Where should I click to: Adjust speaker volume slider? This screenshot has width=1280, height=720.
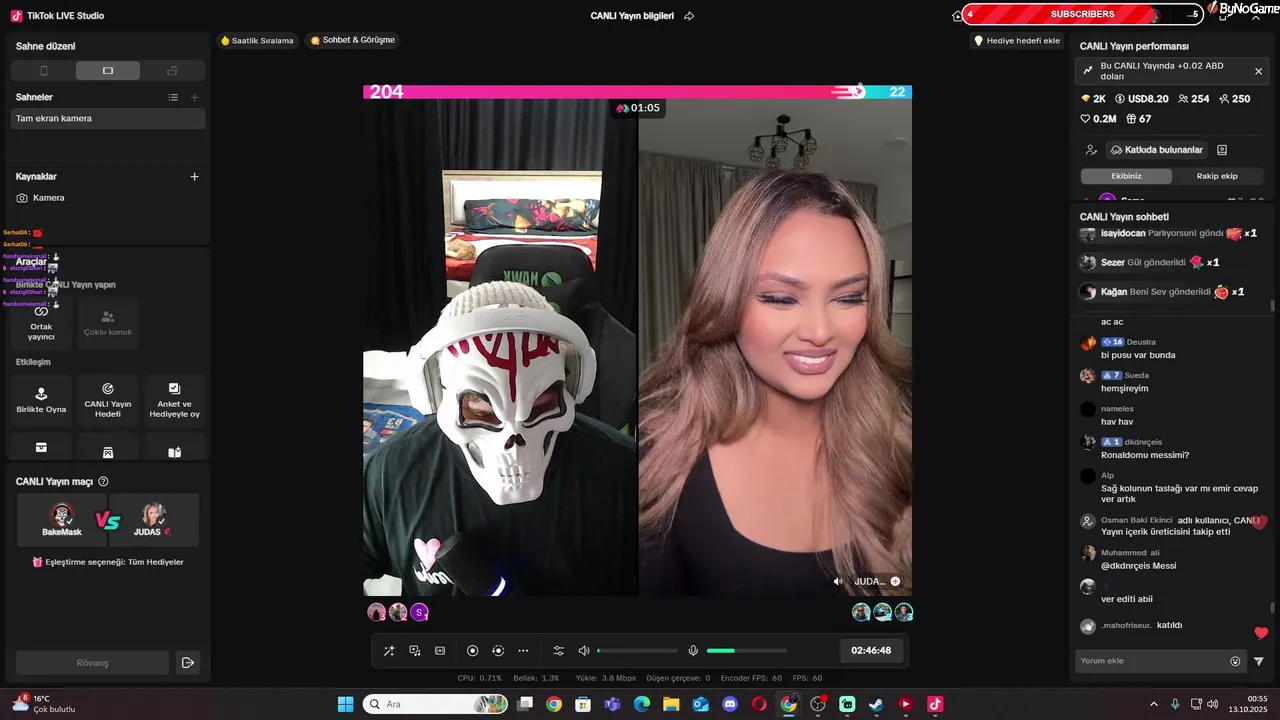pos(637,651)
